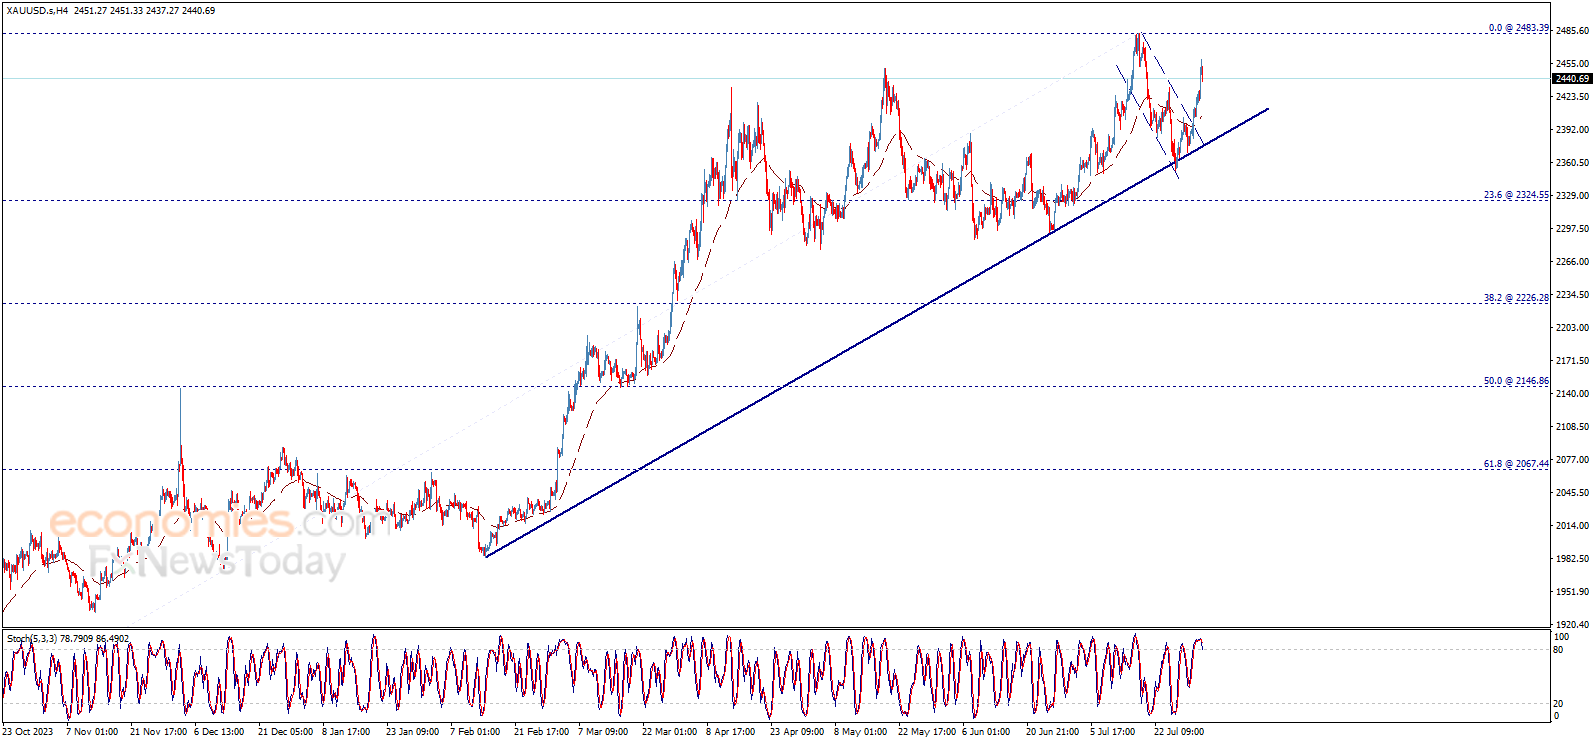Select the solid blue ascending trend line
1596x743 pixels.
pyautogui.click(x=877, y=333)
